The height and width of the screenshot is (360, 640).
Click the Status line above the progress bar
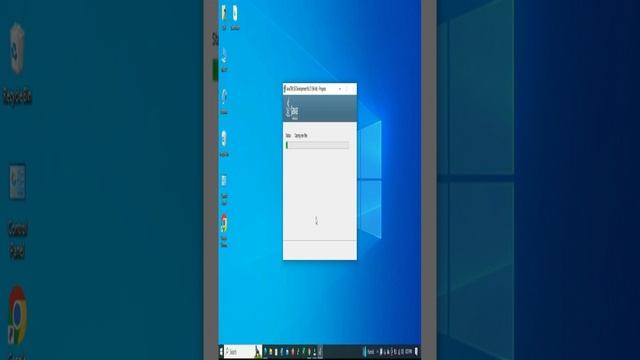click(296, 136)
